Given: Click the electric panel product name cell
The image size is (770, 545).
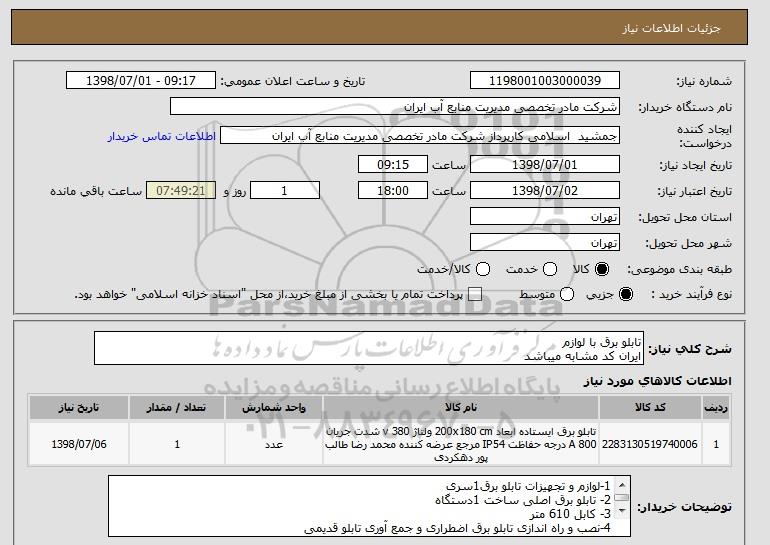Looking at the screenshot, I should pos(461,444).
